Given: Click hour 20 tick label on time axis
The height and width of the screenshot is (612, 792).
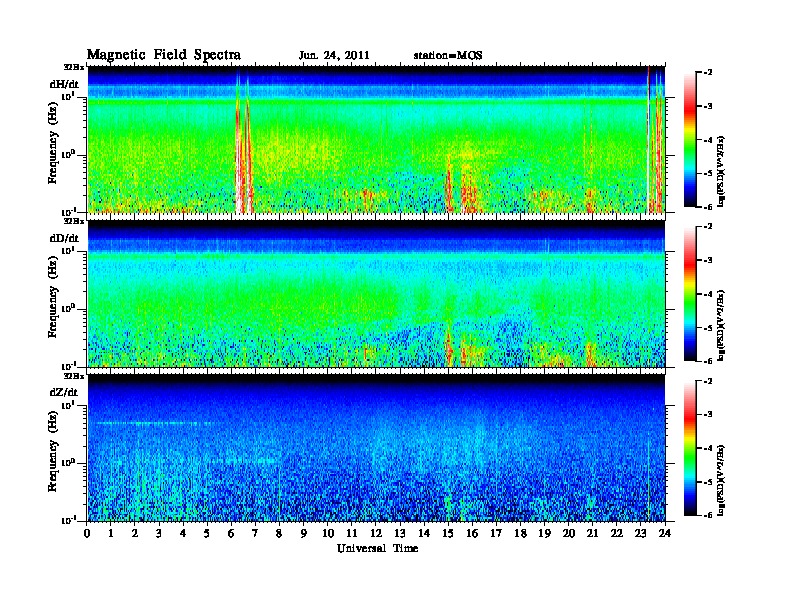Looking at the screenshot, I should point(569,533).
